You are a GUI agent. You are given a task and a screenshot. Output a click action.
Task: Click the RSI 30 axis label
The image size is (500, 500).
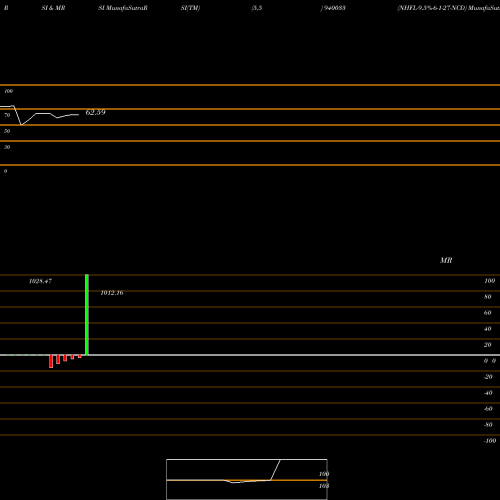tap(7, 147)
